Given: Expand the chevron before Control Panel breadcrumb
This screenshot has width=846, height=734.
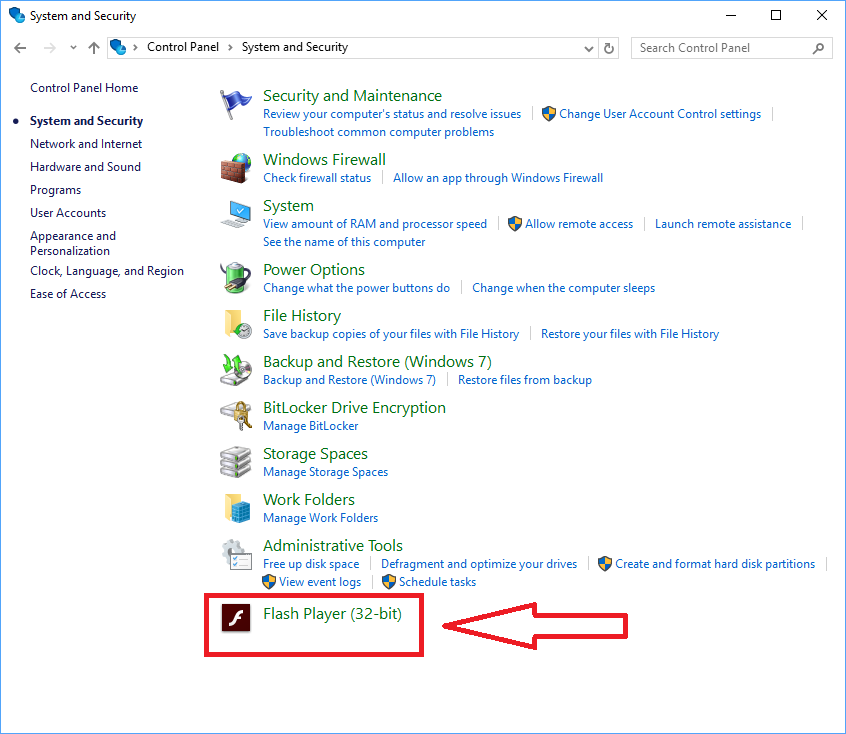Looking at the screenshot, I should pyautogui.click(x=135, y=47).
